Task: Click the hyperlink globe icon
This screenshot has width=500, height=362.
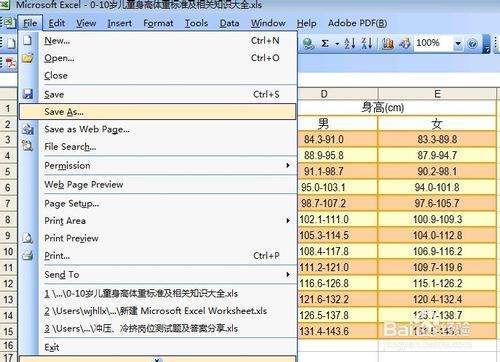Action: point(308,44)
